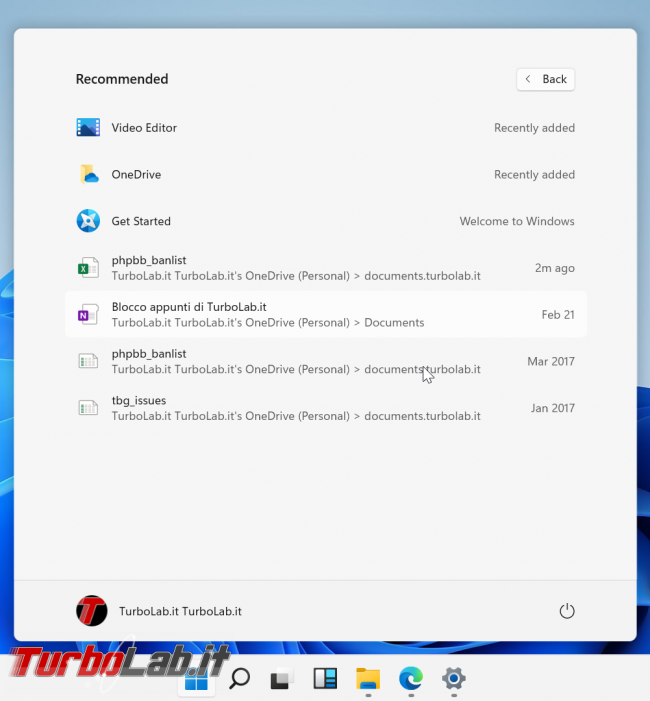This screenshot has height=701, width=650.
Task: Click OneNote icon for Blocco appunti
Action: pyautogui.click(x=88, y=315)
